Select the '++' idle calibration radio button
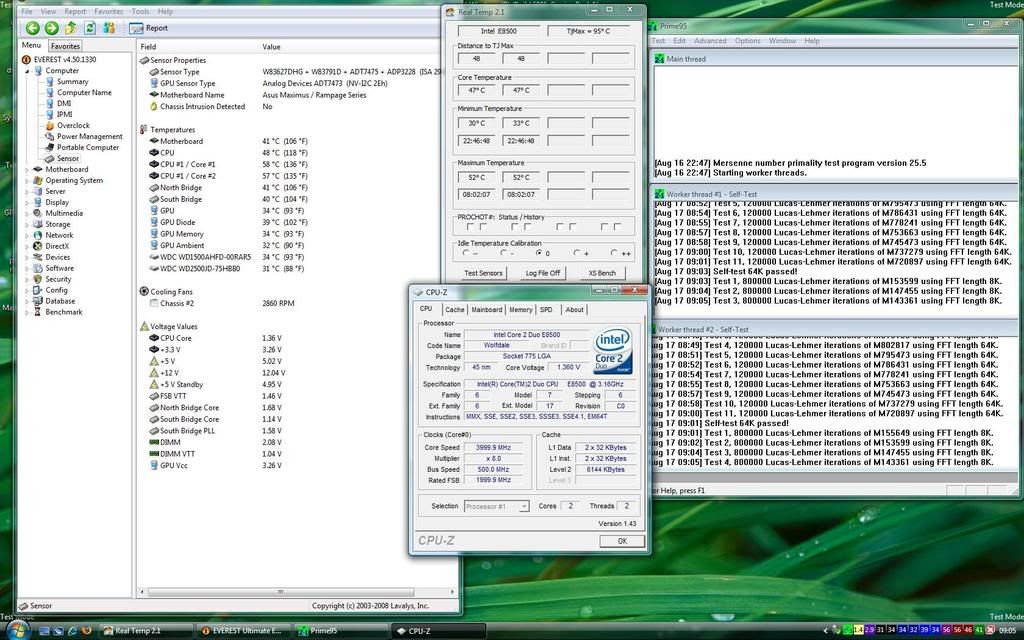 click(614, 253)
